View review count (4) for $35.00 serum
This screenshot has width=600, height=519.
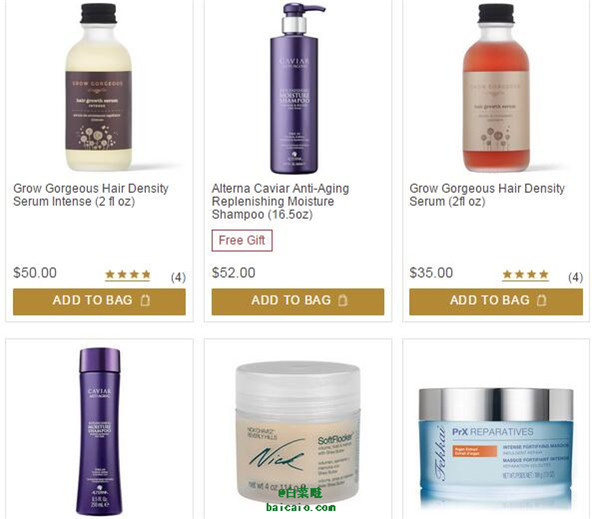coord(576,277)
